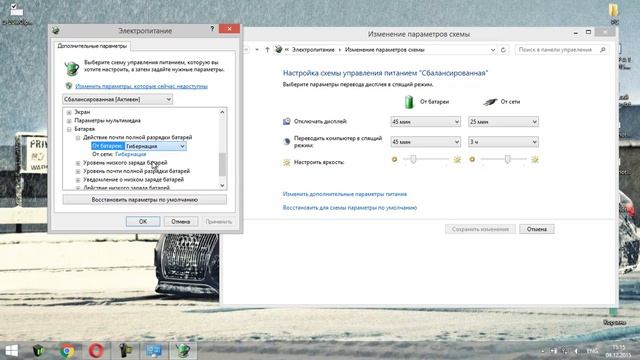Screen dimensions: 640x360
Task: Click the green shield taskbar icon
Action: coord(38,351)
